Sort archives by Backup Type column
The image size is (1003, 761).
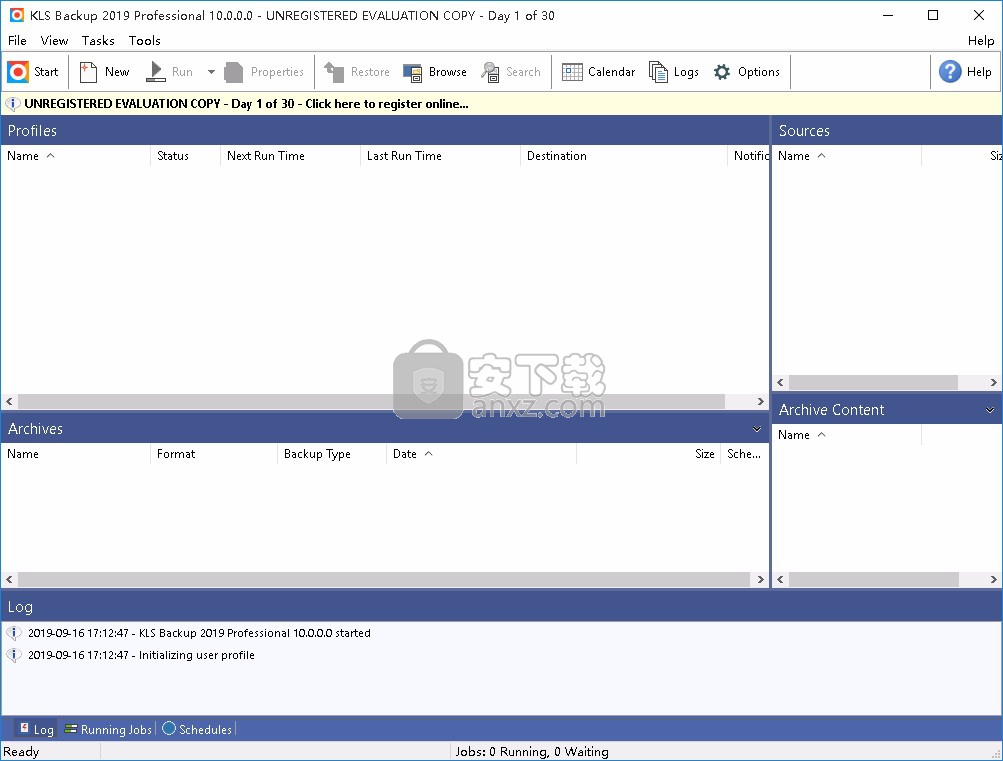(x=332, y=453)
